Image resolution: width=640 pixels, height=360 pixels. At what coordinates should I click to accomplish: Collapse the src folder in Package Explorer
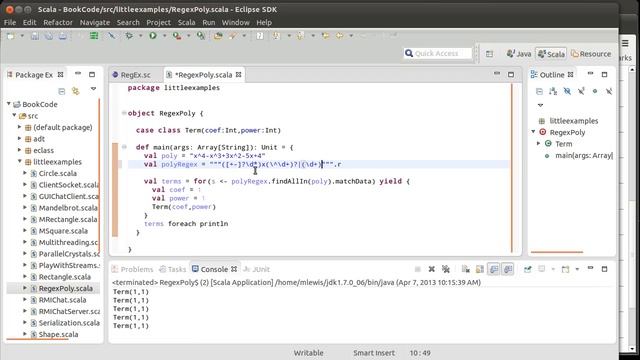pos(14,116)
